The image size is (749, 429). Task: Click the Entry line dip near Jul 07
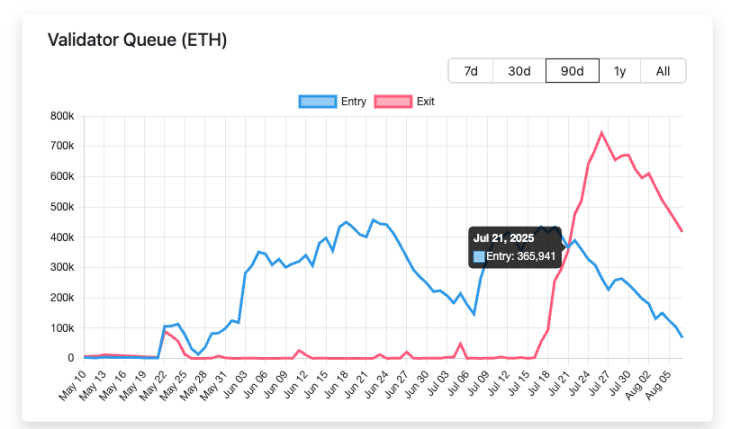[x=473, y=314]
